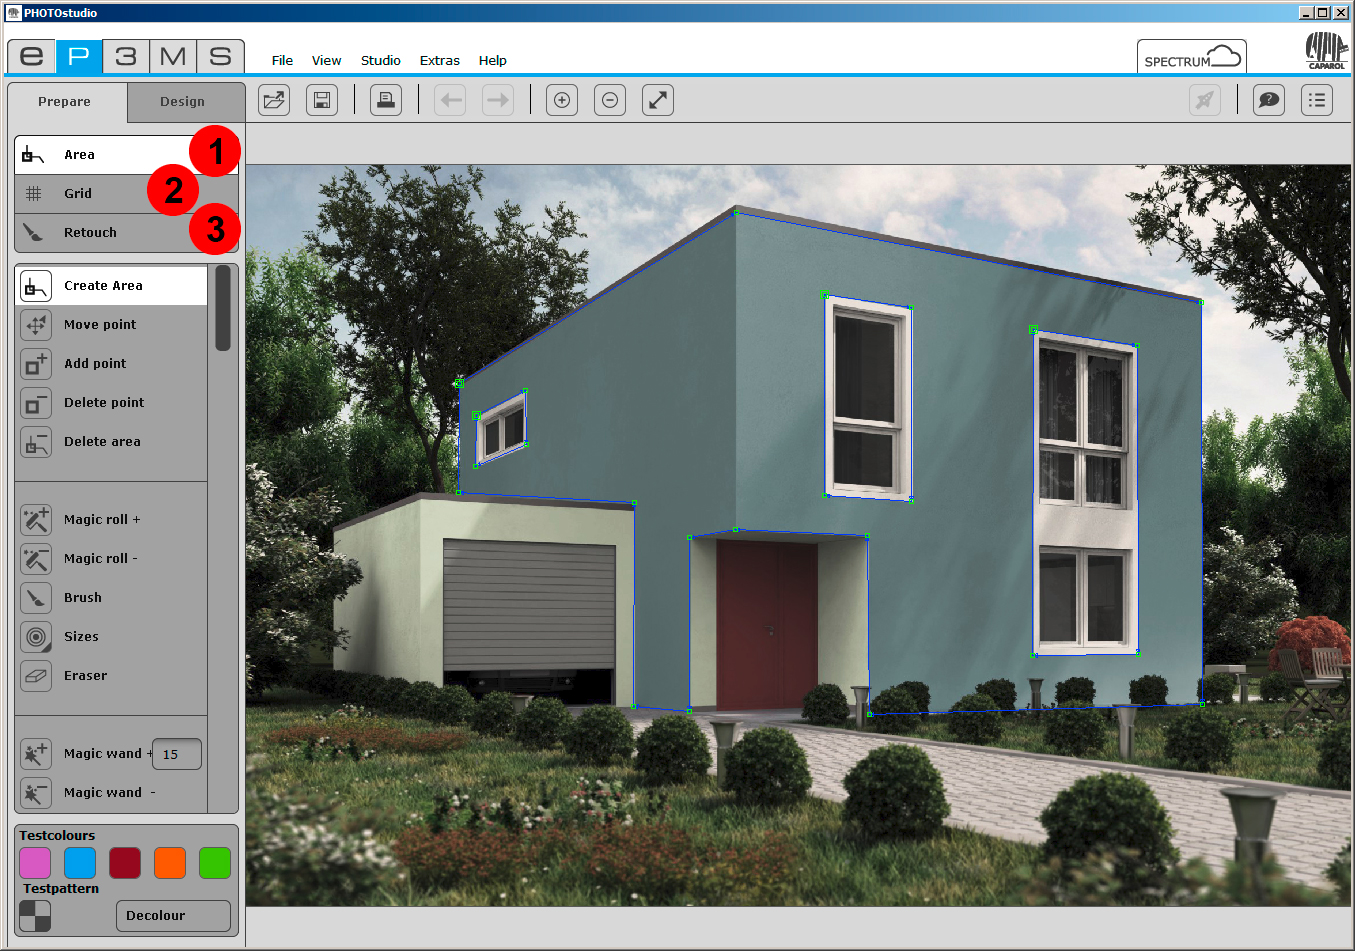The height and width of the screenshot is (951, 1355).
Task: Select the Brush tool
Action: coord(111,598)
